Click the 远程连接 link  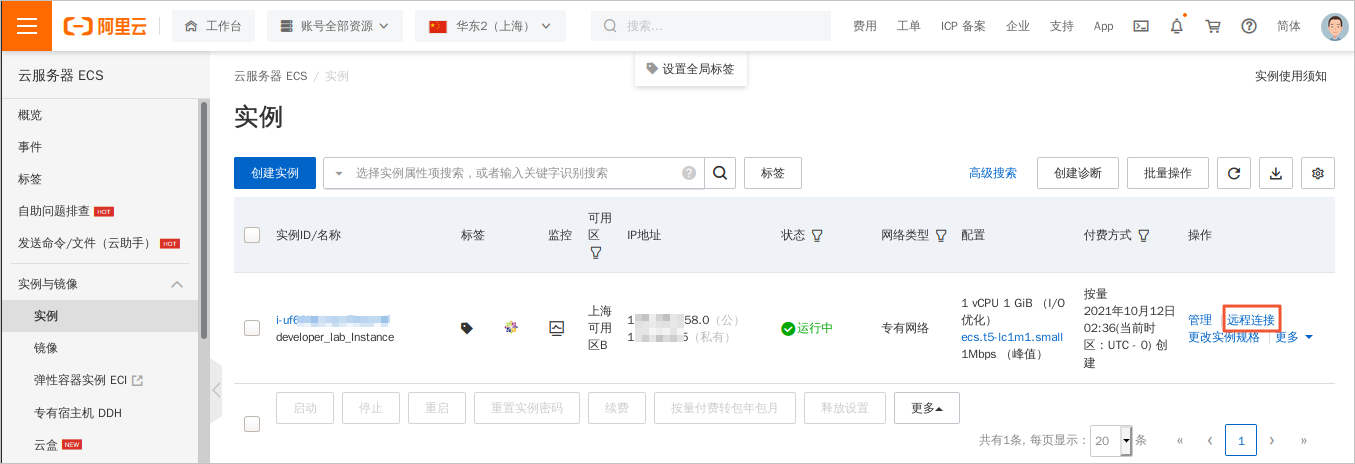pos(1251,320)
